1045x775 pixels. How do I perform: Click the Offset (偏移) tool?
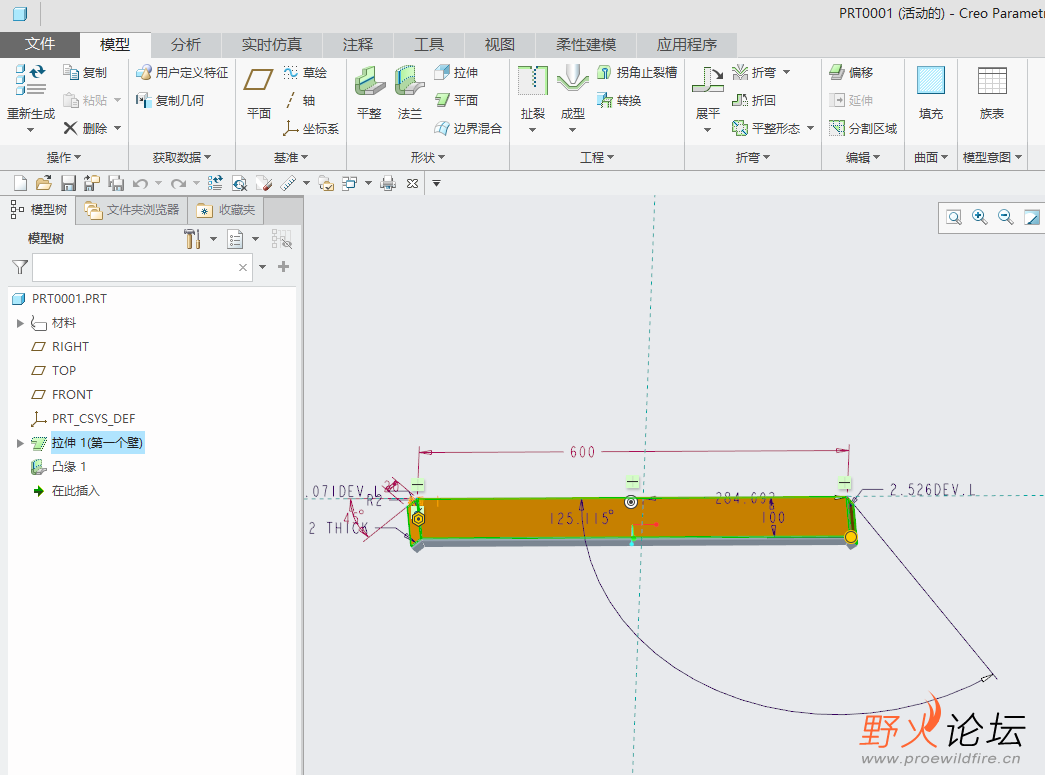[851, 72]
